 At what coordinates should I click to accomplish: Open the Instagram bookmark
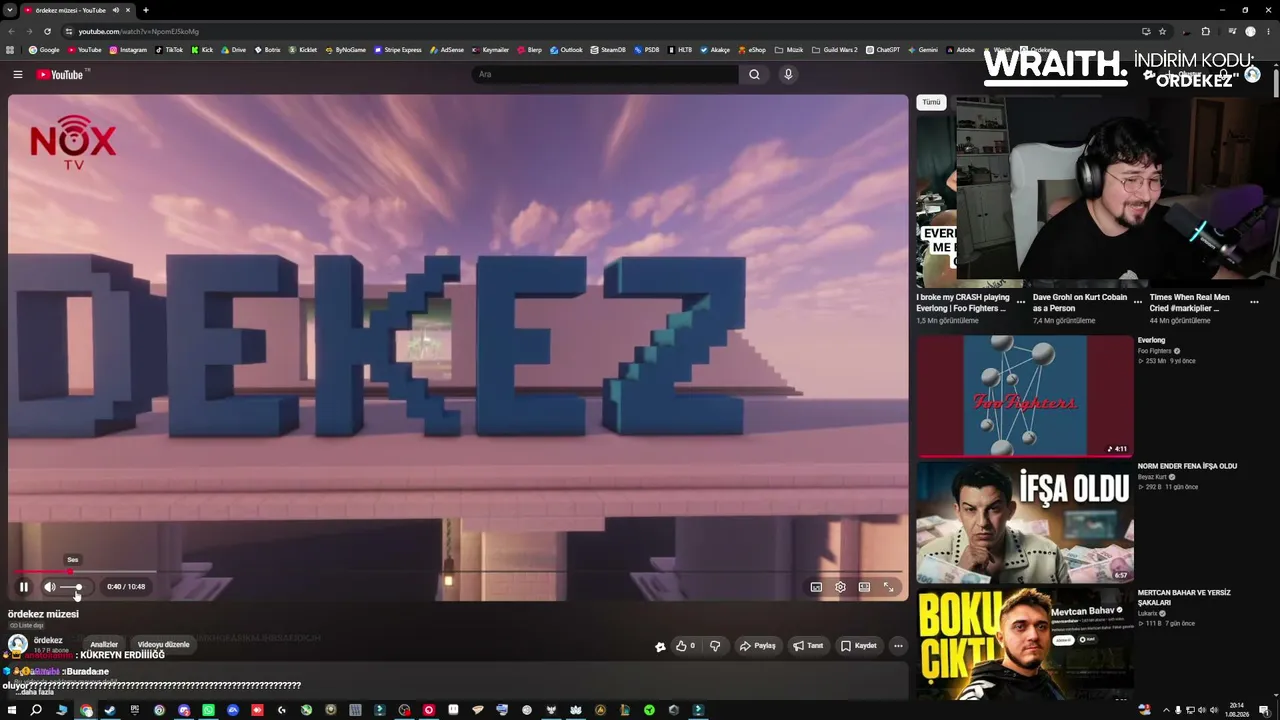128,50
